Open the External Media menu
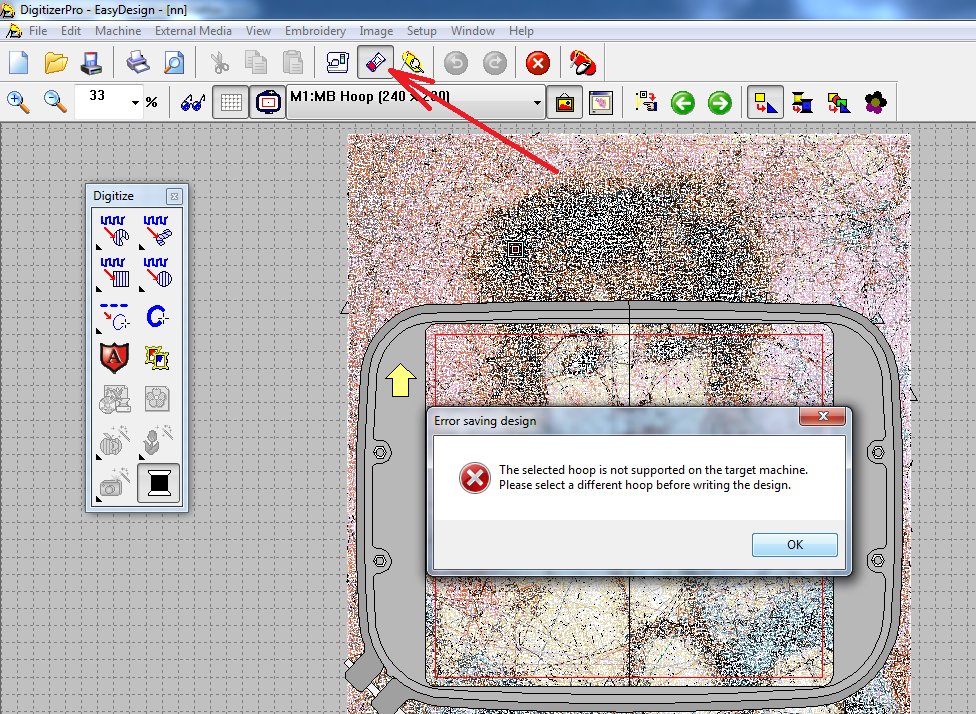The height and width of the screenshot is (714, 976). pos(193,31)
